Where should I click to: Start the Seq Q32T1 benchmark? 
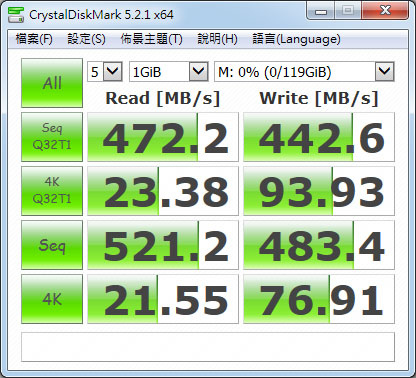[x=52, y=137]
